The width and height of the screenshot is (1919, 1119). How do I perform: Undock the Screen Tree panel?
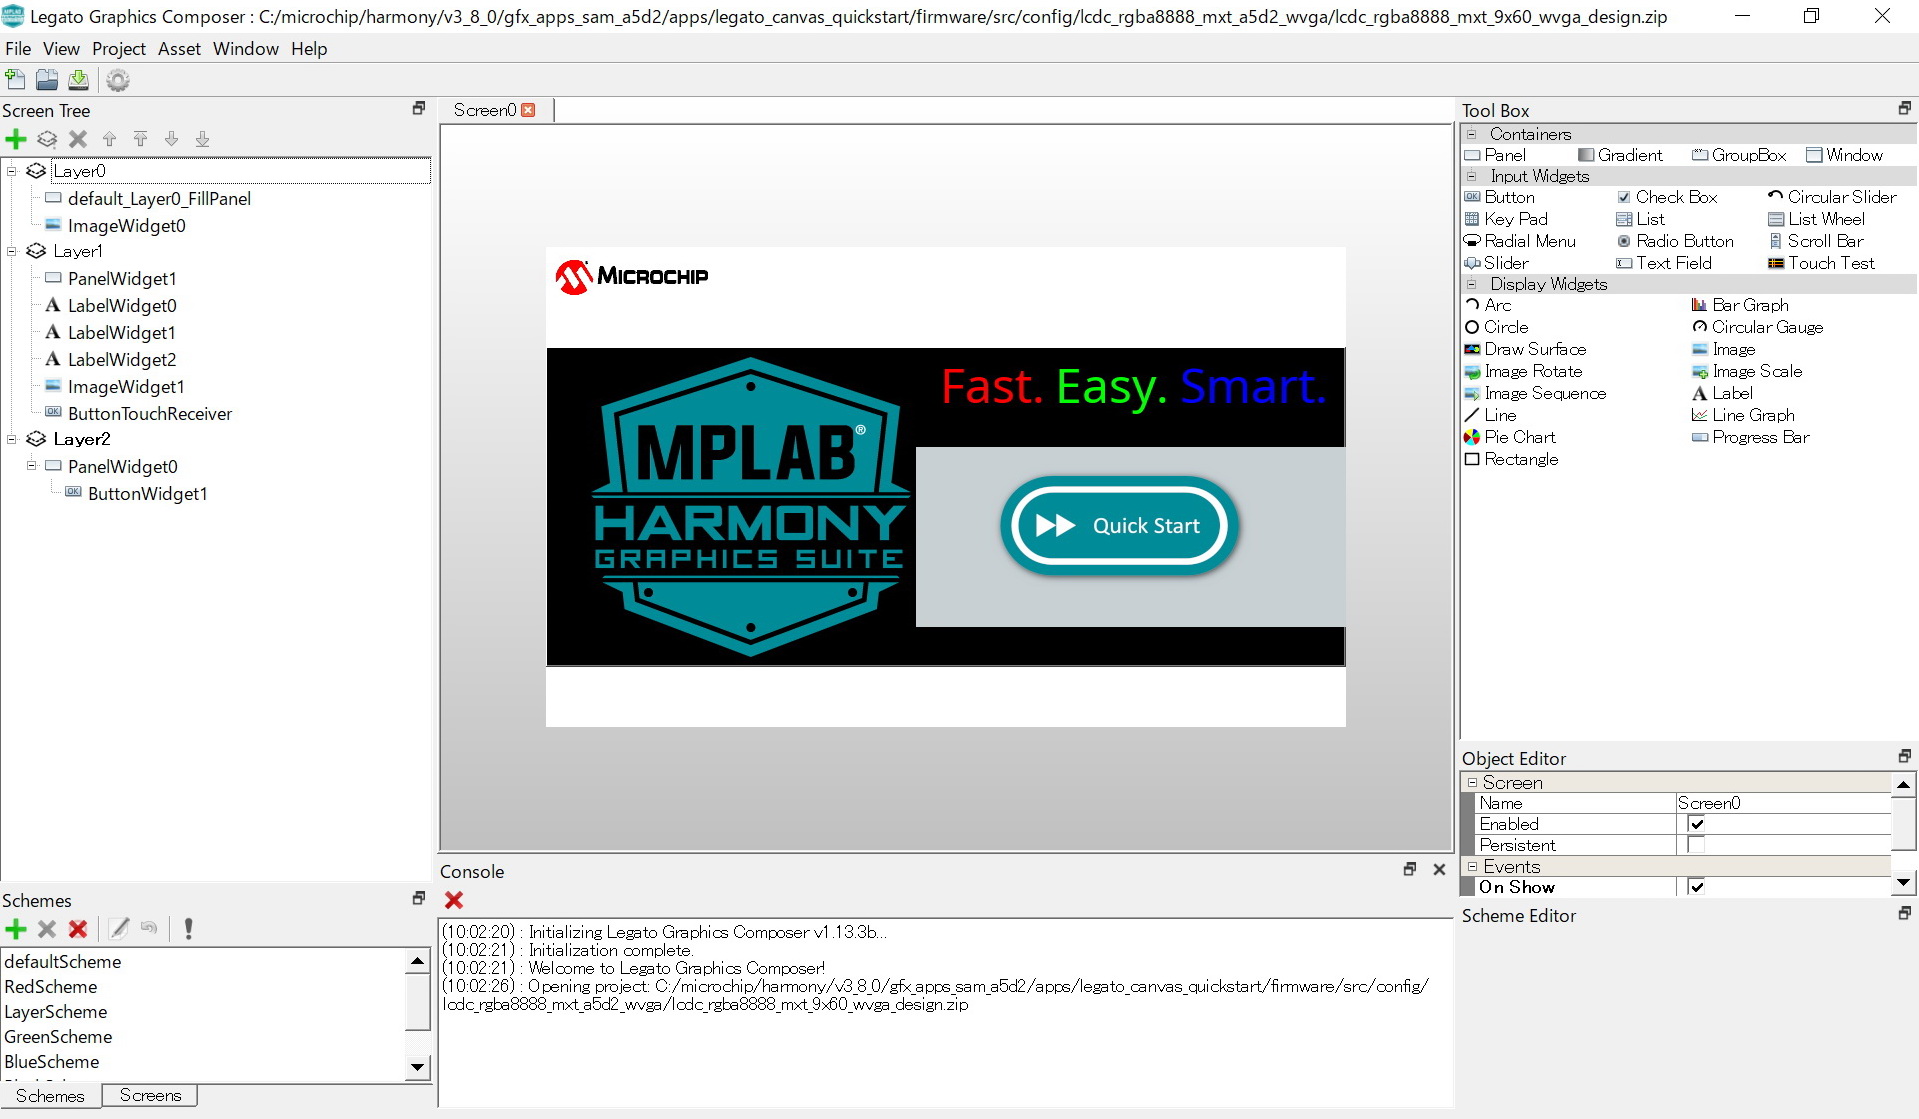(x=419, y=108)
